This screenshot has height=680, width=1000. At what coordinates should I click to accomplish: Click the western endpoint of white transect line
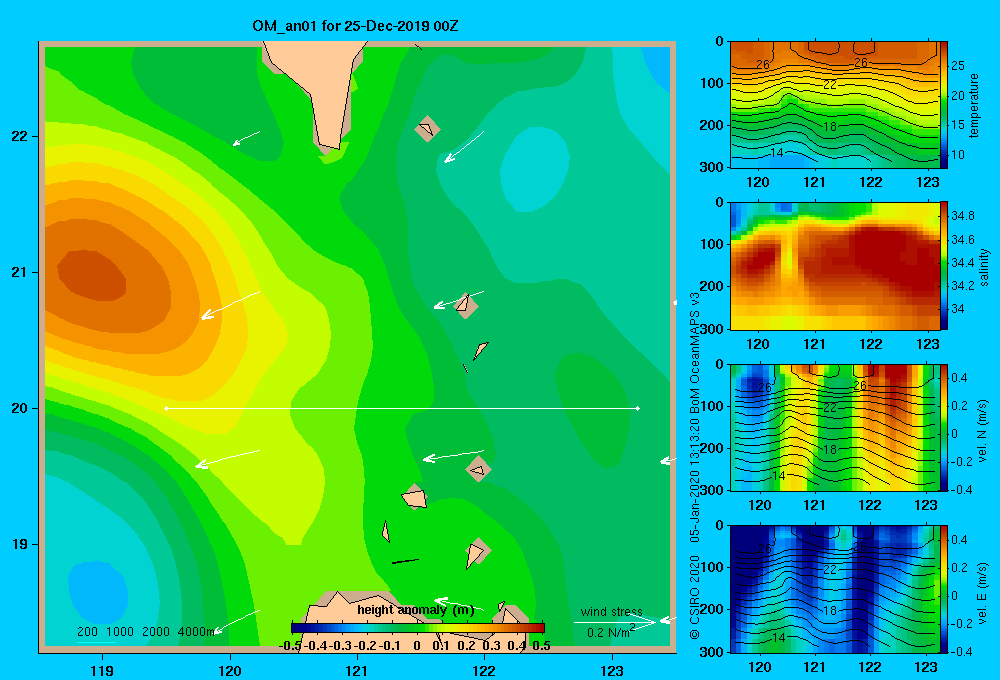point(166,408)
